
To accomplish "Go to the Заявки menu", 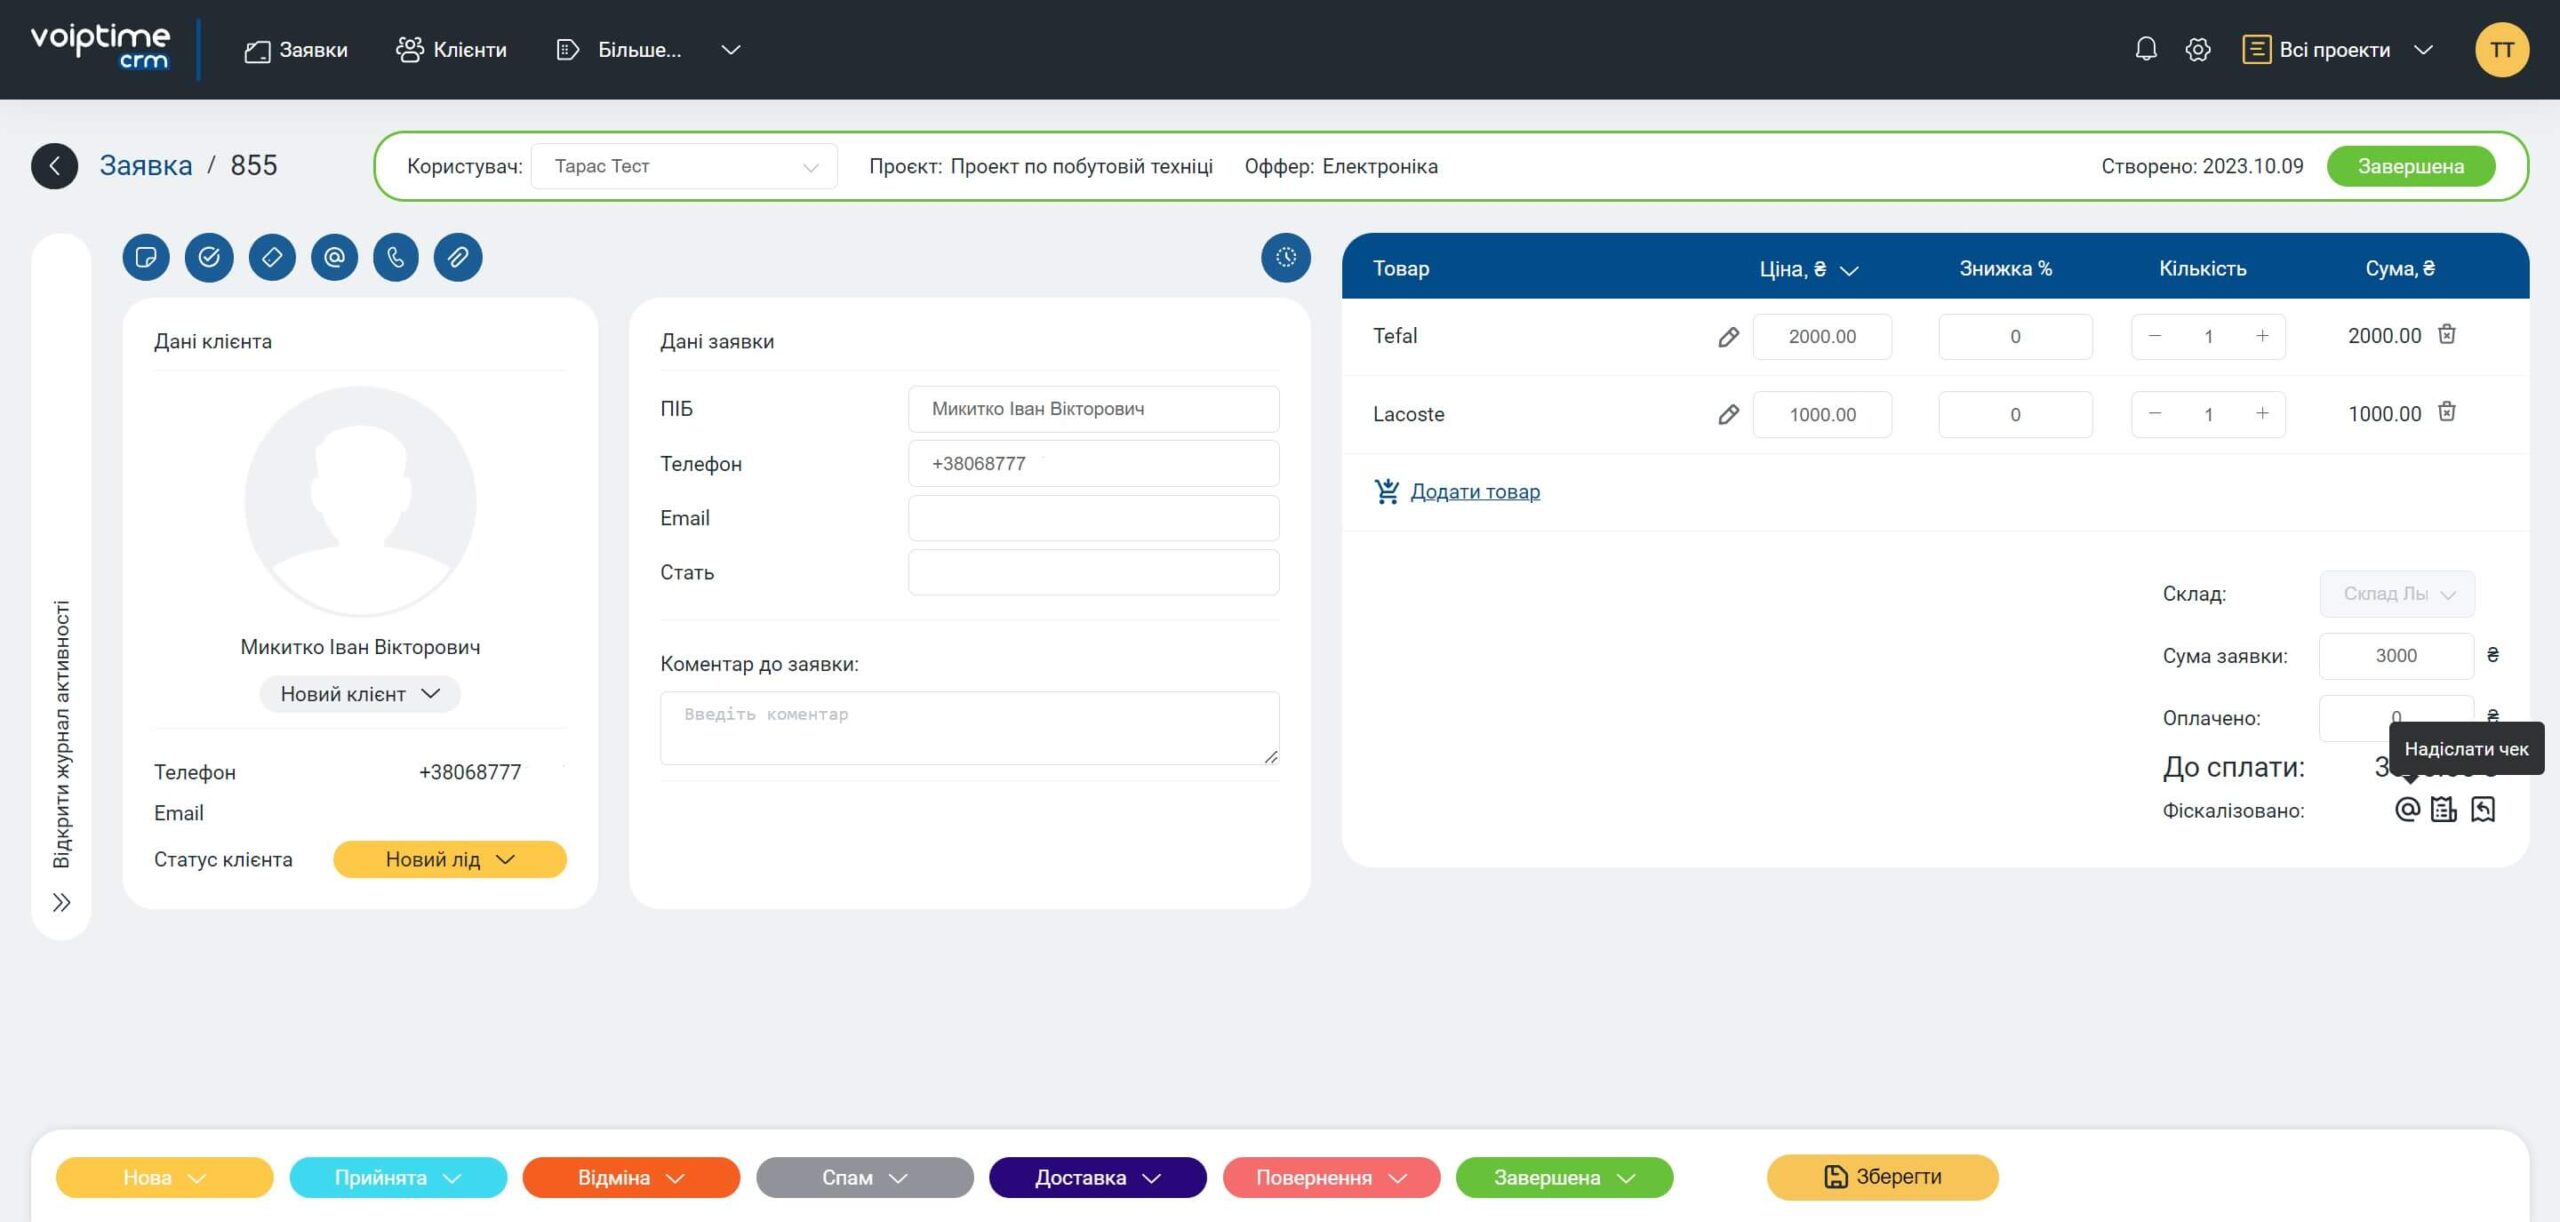I will (296, 50).
